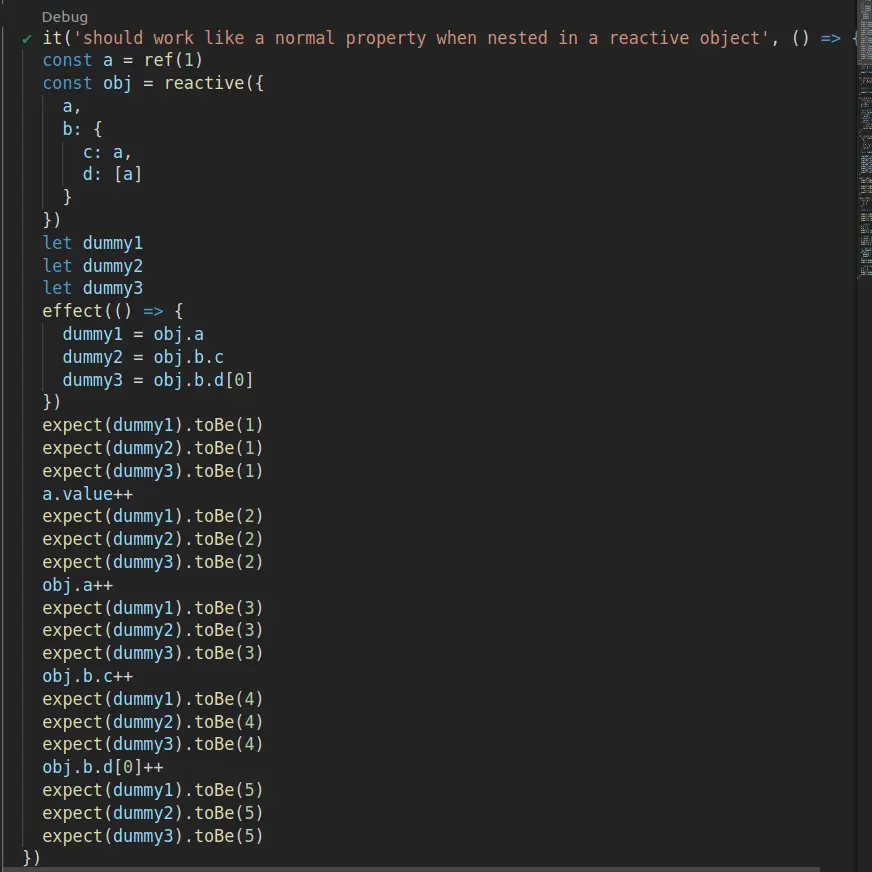
Task: Click the line 'a.value++'
Action: [x=88, y=494]
